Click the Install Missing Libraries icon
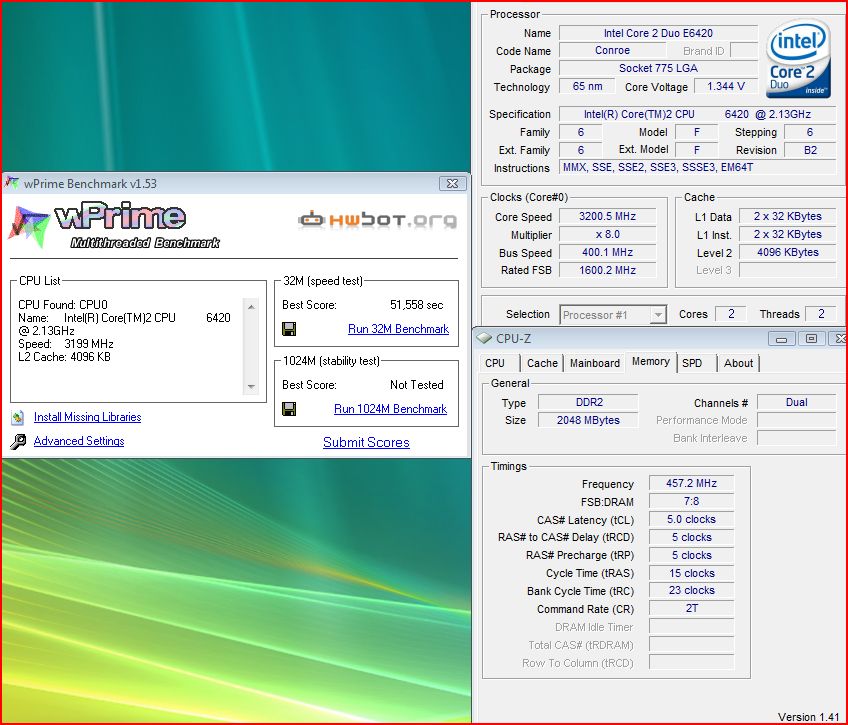The width and height of the screenshot is (848, 725). click(x=17, y=417)
